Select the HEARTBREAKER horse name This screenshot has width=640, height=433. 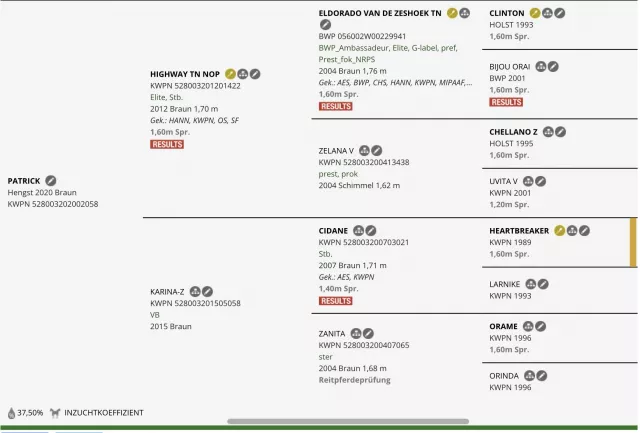pos(519,231)
